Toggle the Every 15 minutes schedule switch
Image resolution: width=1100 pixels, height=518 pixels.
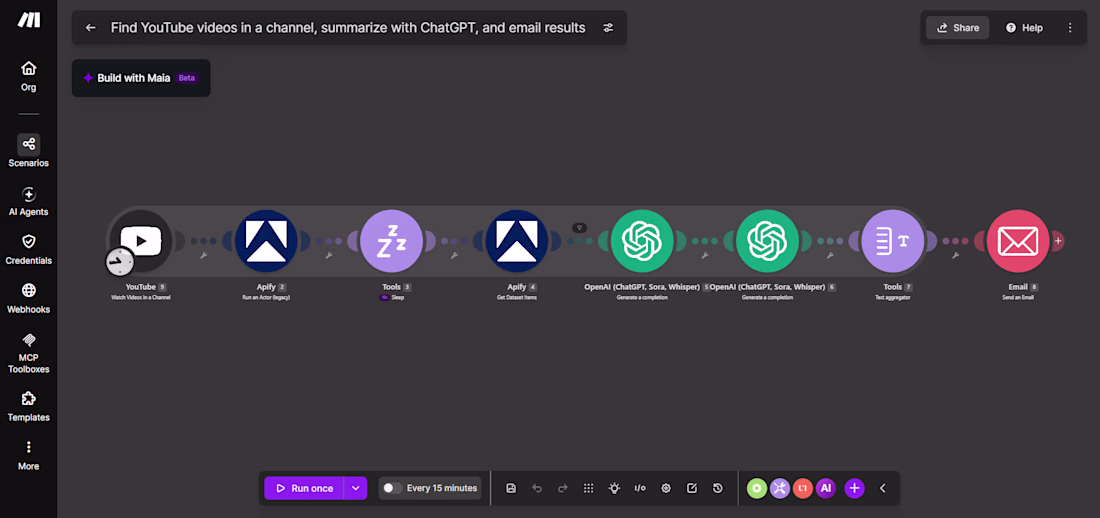pyautogui.click(x=393, y=488)
